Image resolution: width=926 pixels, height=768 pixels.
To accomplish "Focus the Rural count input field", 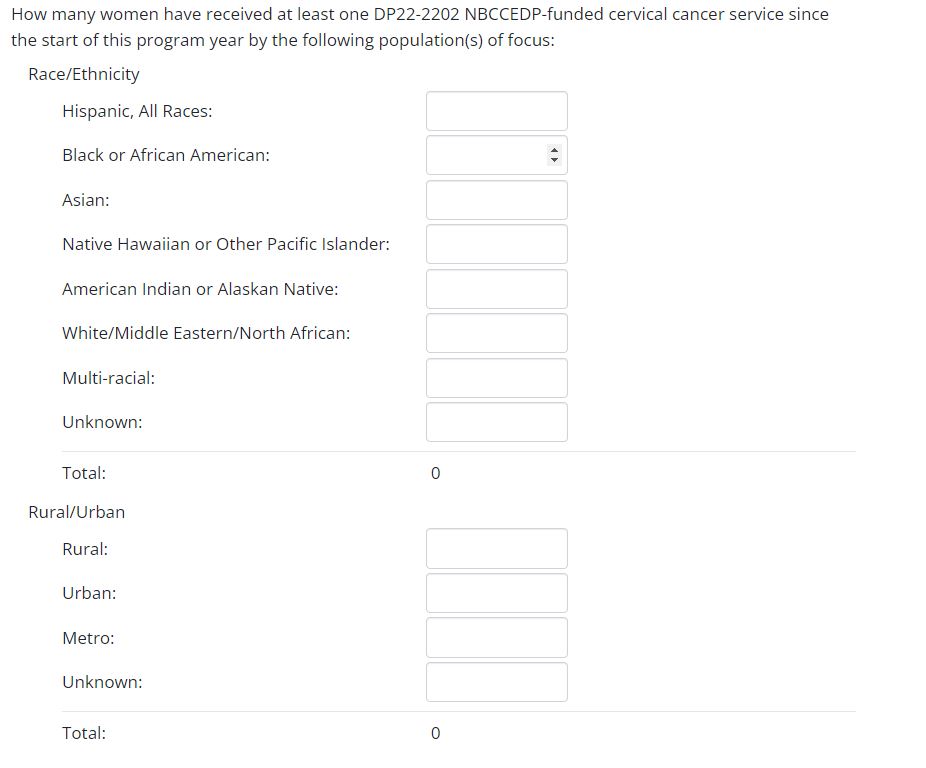I will pyautogui.click(x=496, y=549).
